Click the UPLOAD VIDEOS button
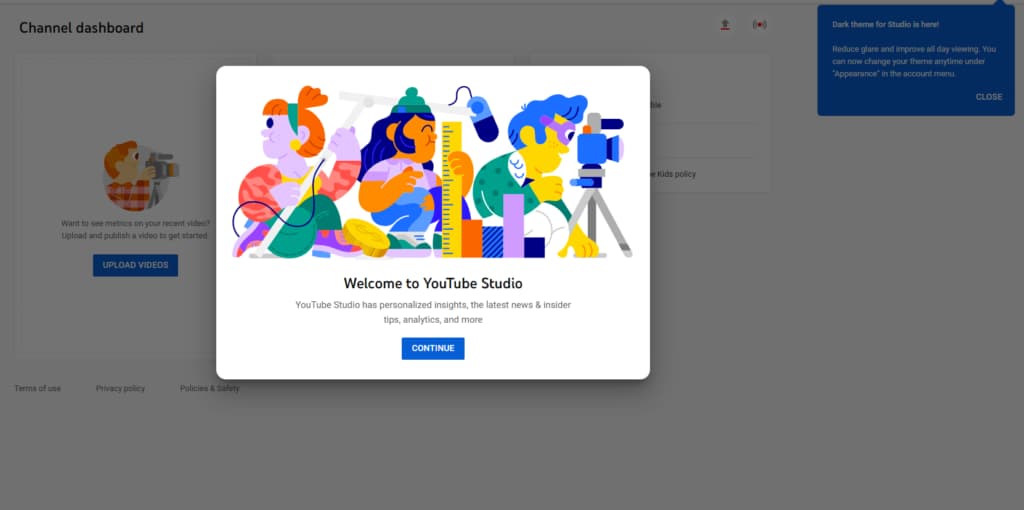 [x=135, y=265]
